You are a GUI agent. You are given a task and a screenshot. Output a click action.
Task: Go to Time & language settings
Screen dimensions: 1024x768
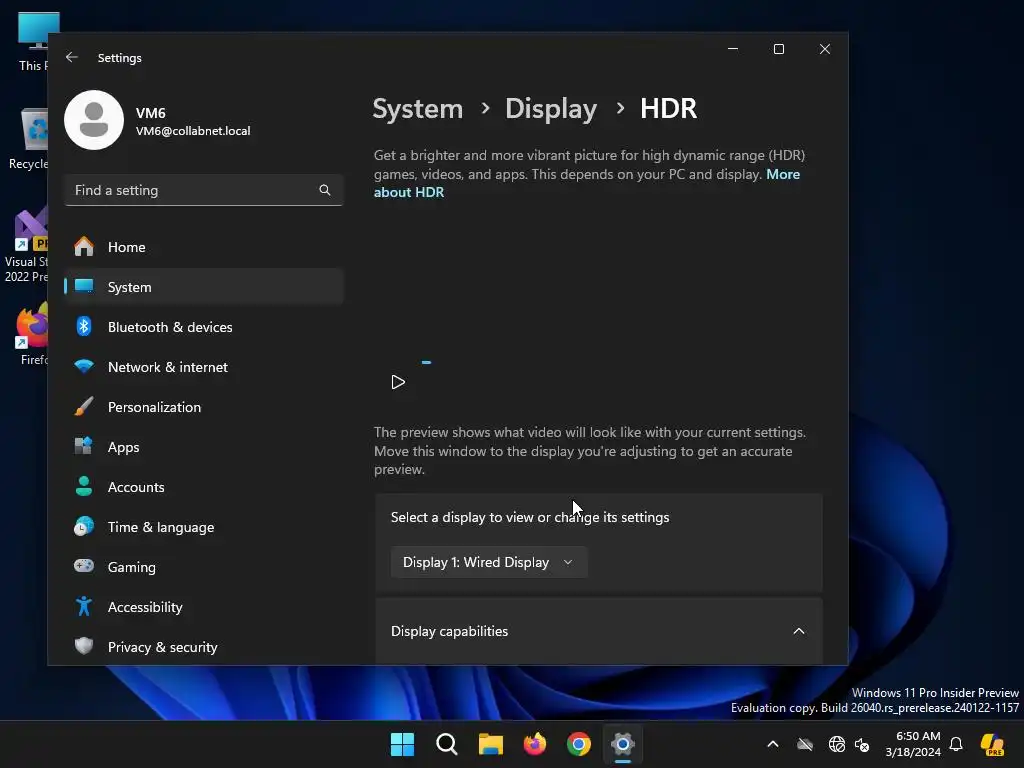[204, 527]
